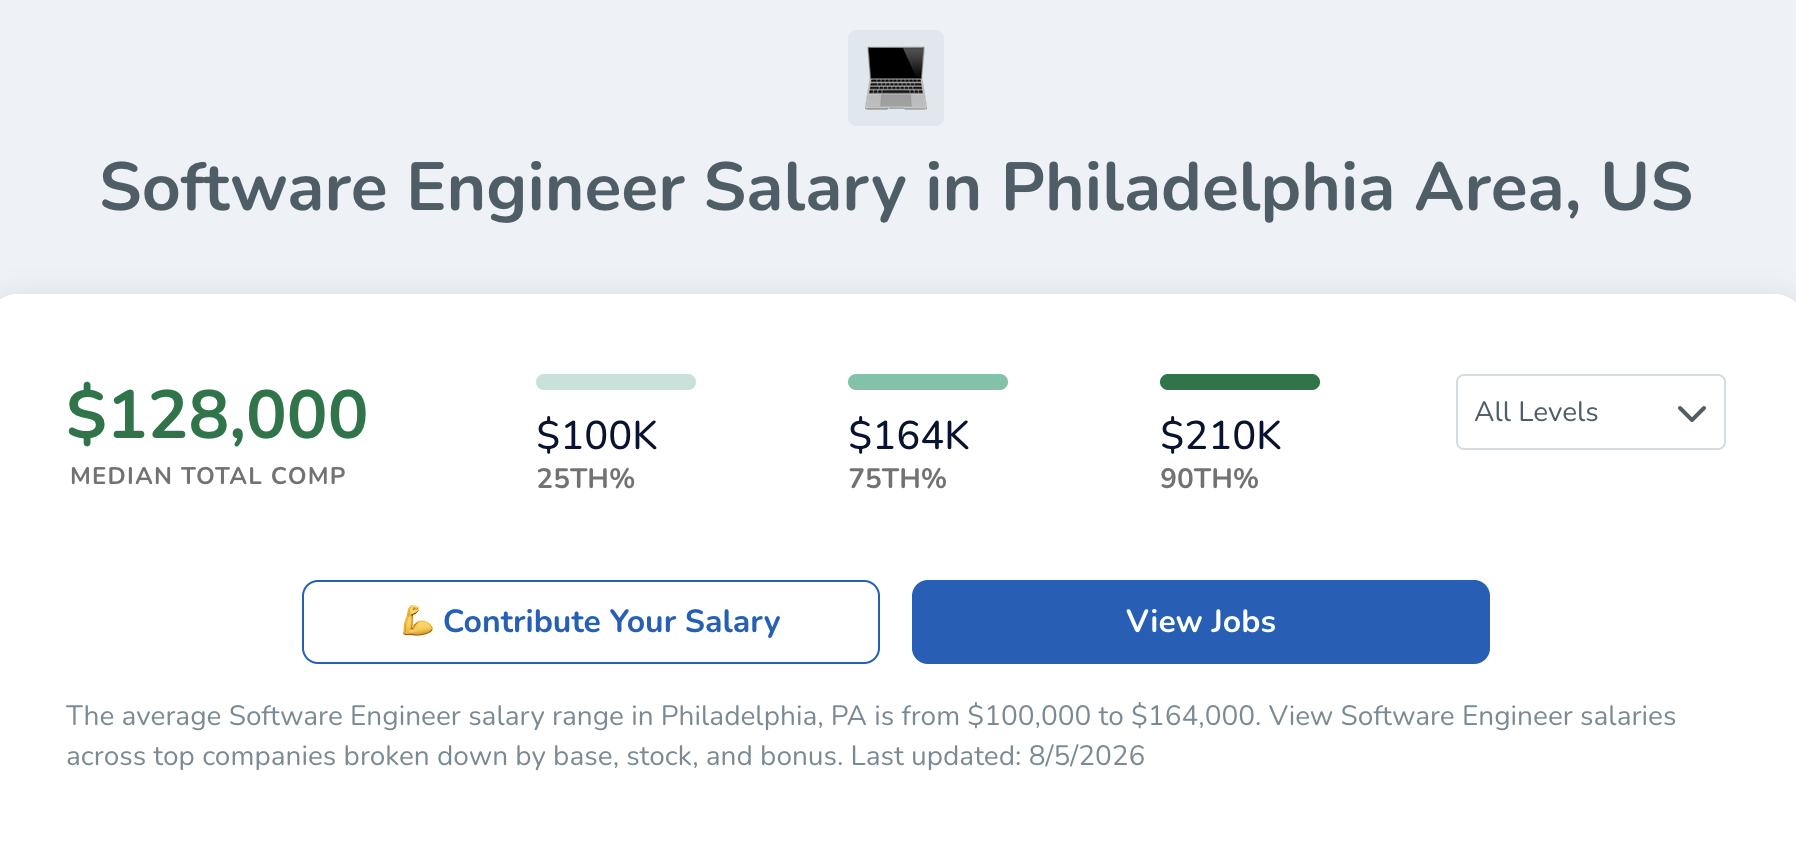Click the flexed bicep emoji icon

[x=417, y=621]
